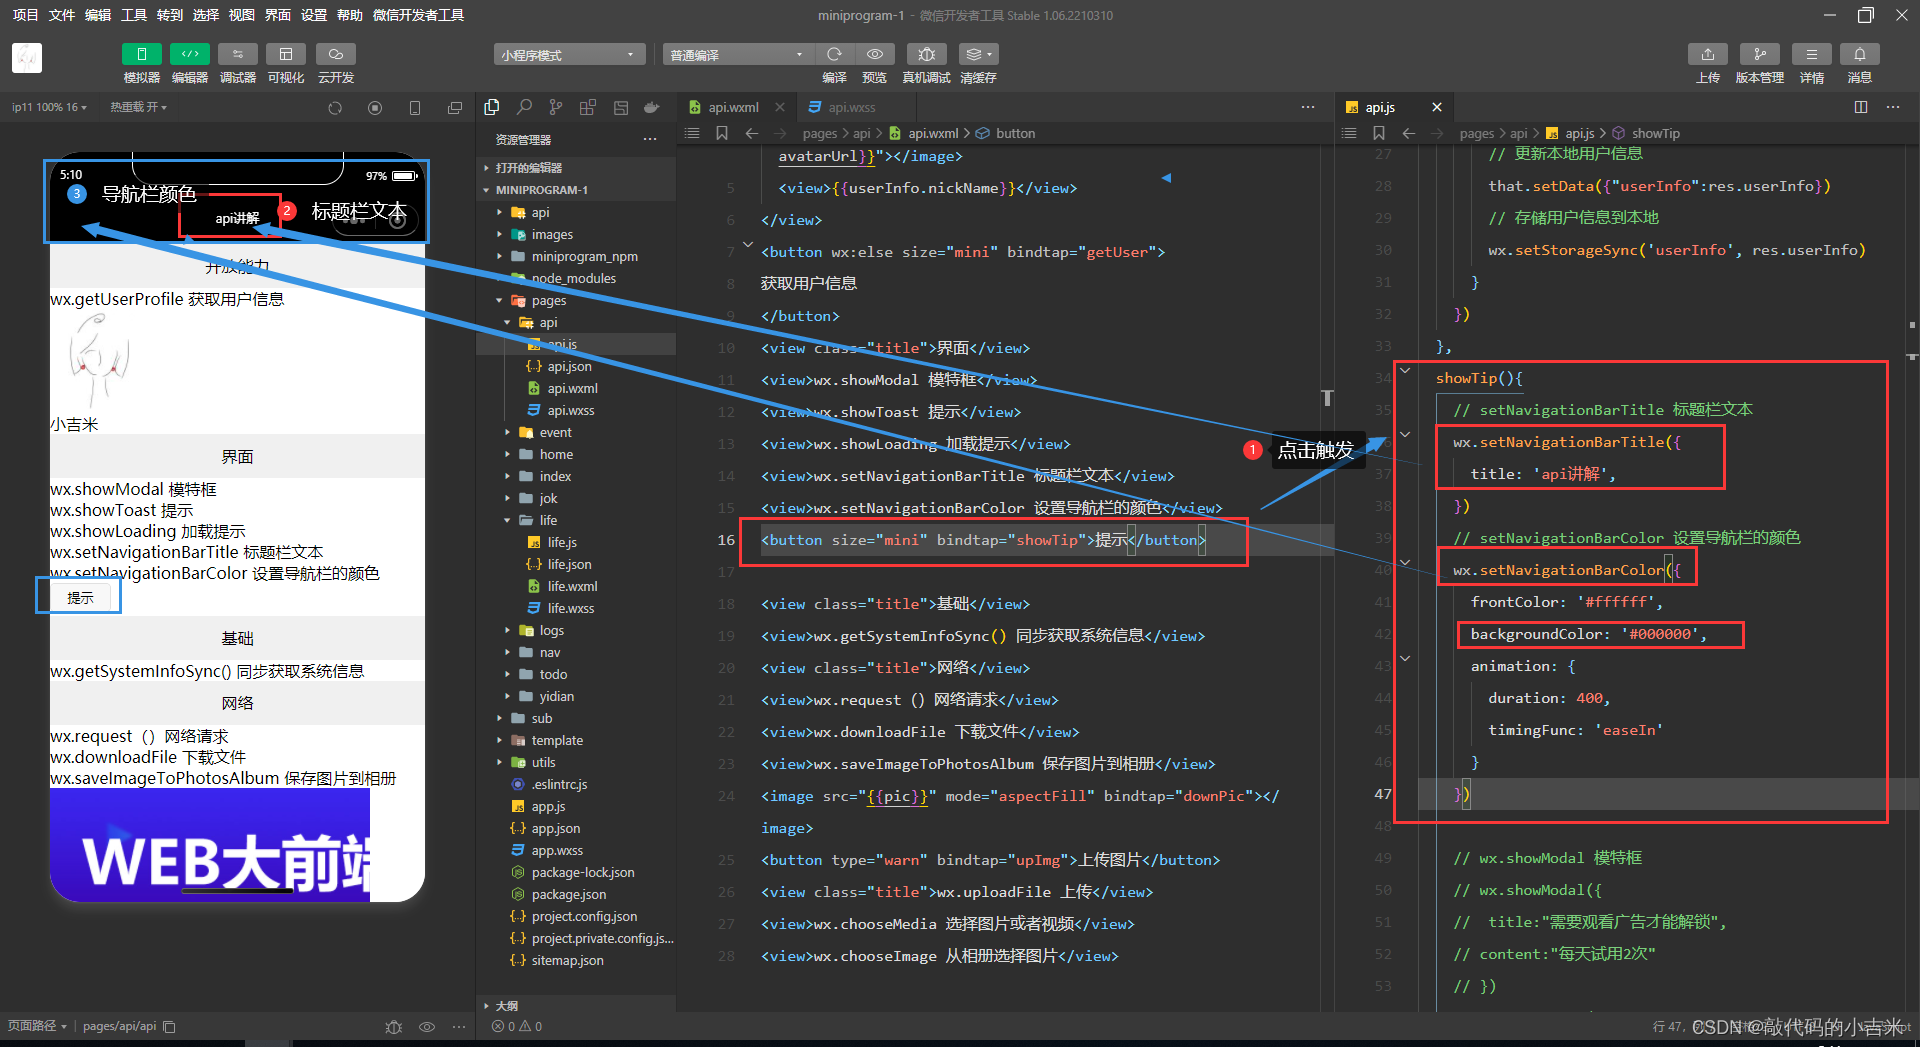This screenshot has height=1047, width=1920.
Task: Click the 预览 preview eye icon
Action: tap(875, 54)
